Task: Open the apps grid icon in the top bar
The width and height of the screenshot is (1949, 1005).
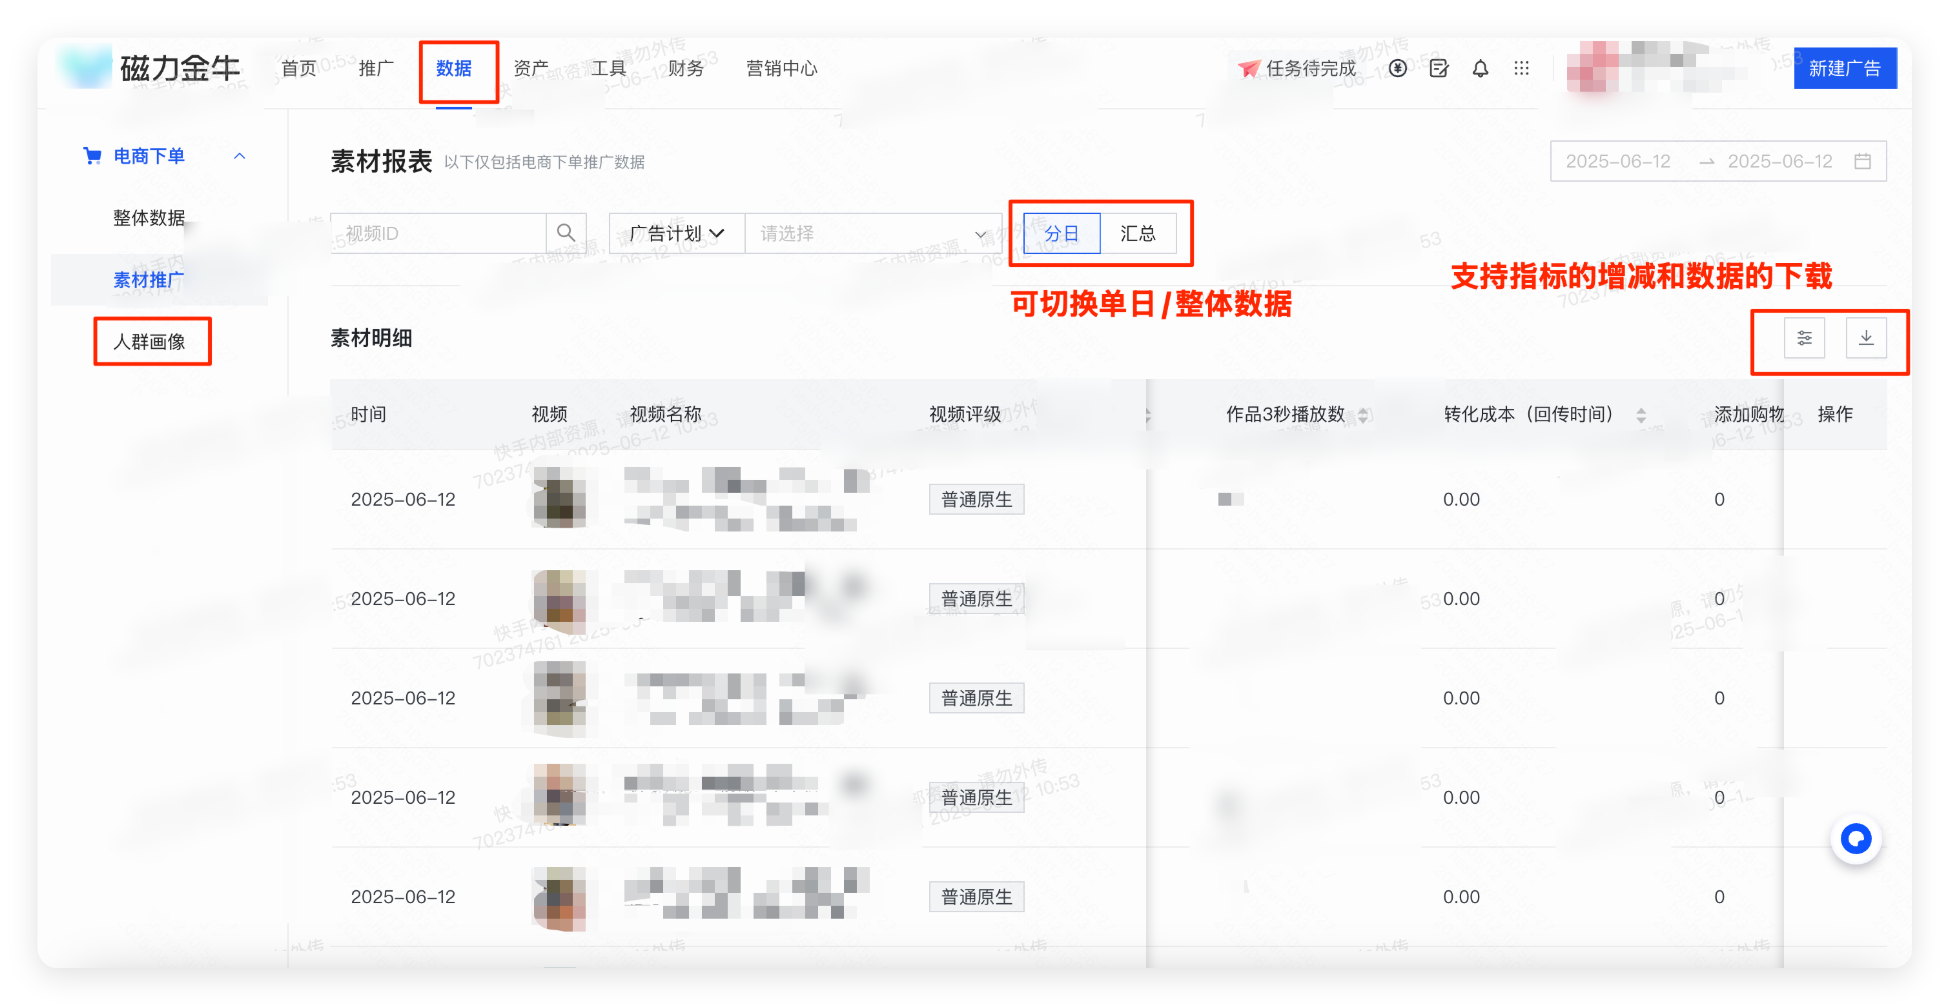Action: (1521, 68)
